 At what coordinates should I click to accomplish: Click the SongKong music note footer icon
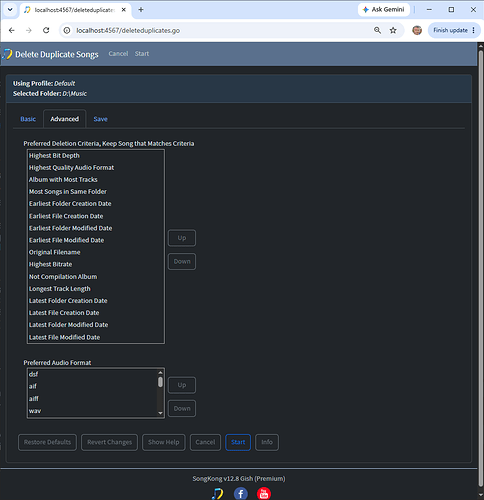[217, 493]
